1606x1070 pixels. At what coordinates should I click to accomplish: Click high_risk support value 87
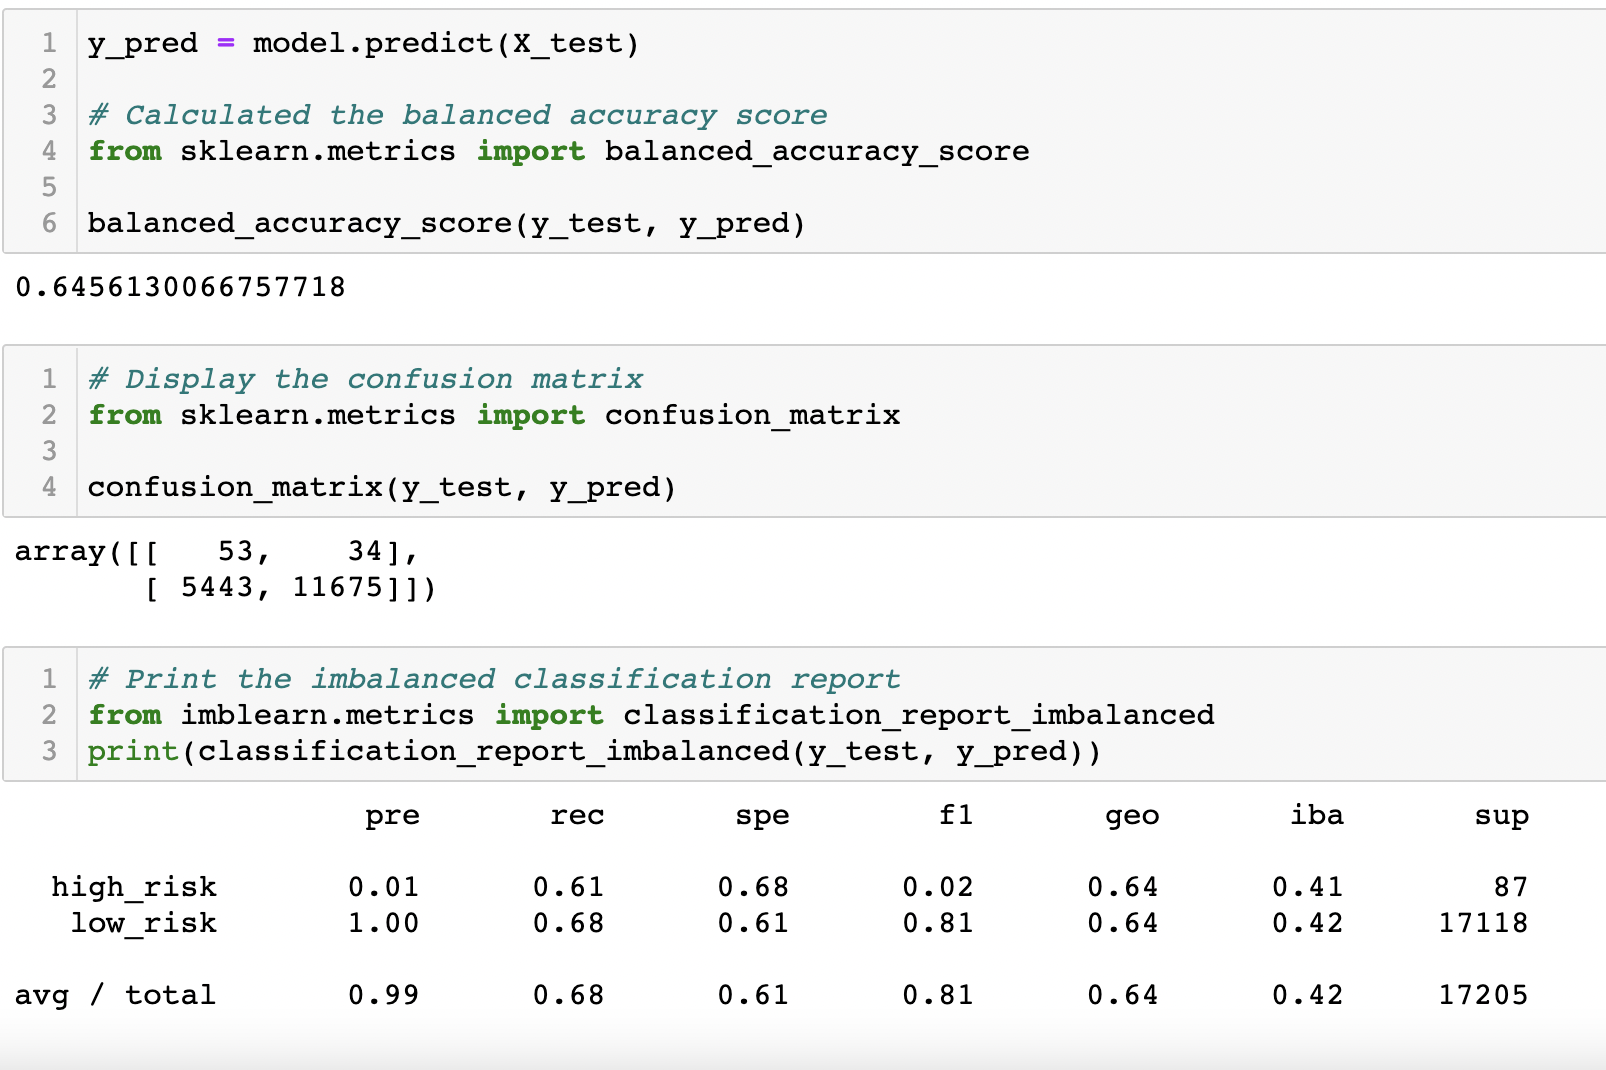1511,888
